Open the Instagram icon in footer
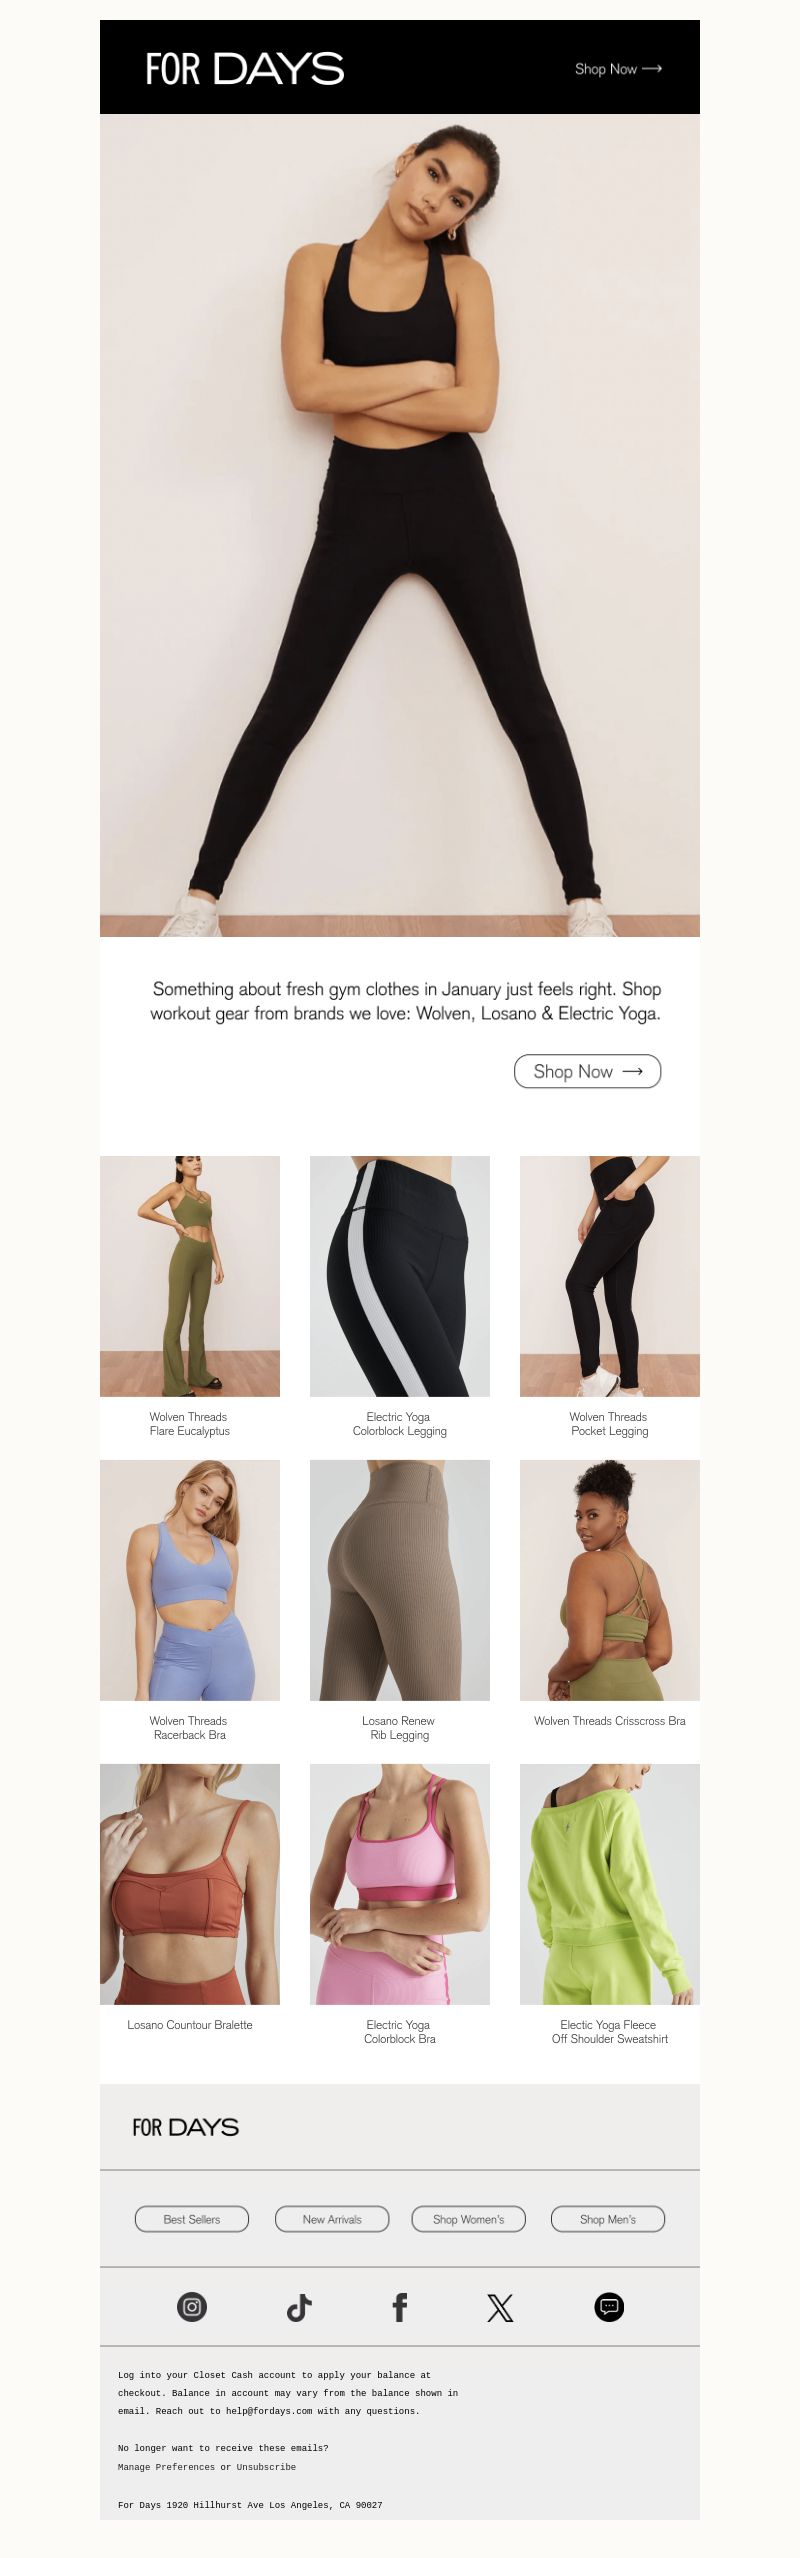The width and height of the screenshot is (800, 2558). (x=192, y=2307)
